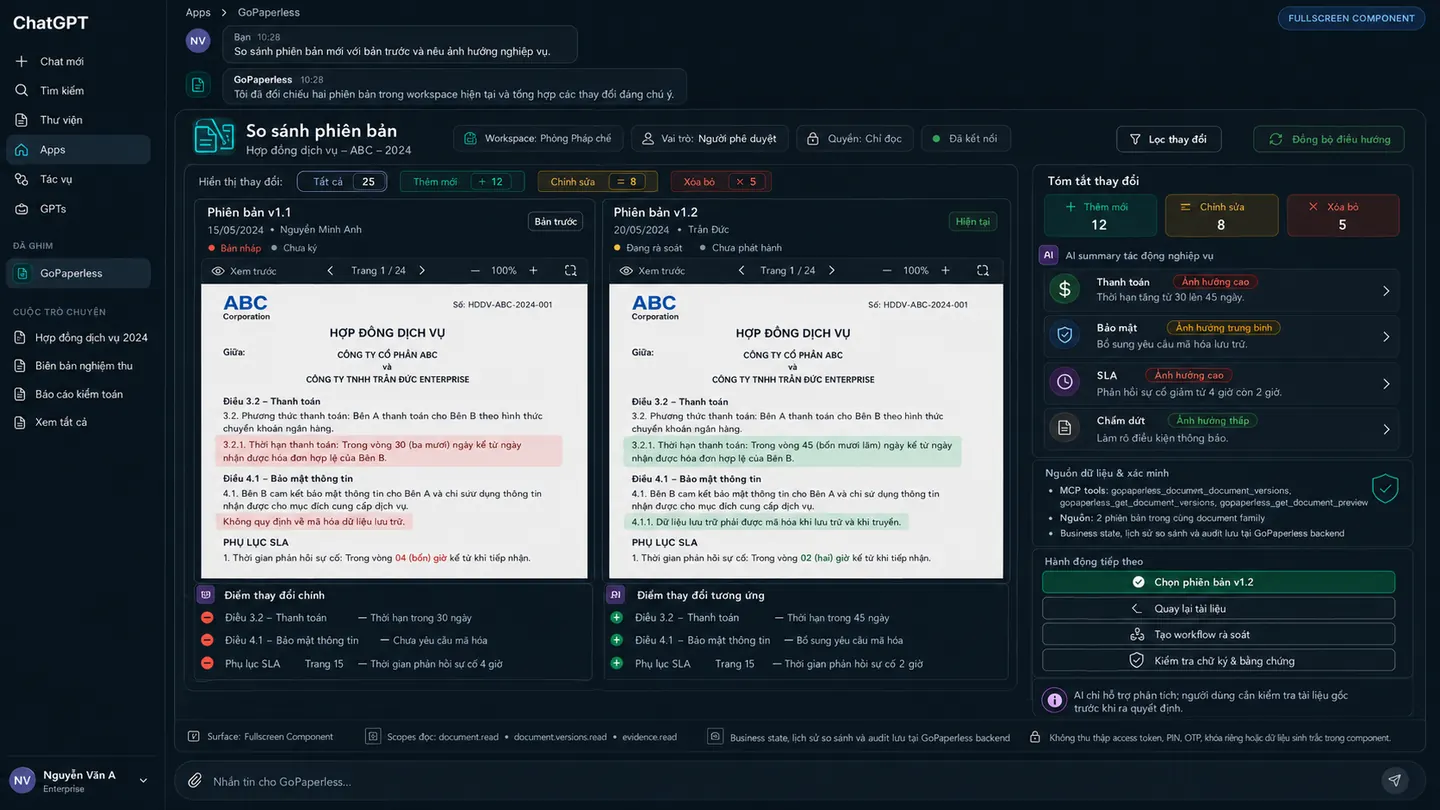Go to previous page in v1.2 preview
The width and height of the screenshot is (1440, 810).
tap(739, 271)
